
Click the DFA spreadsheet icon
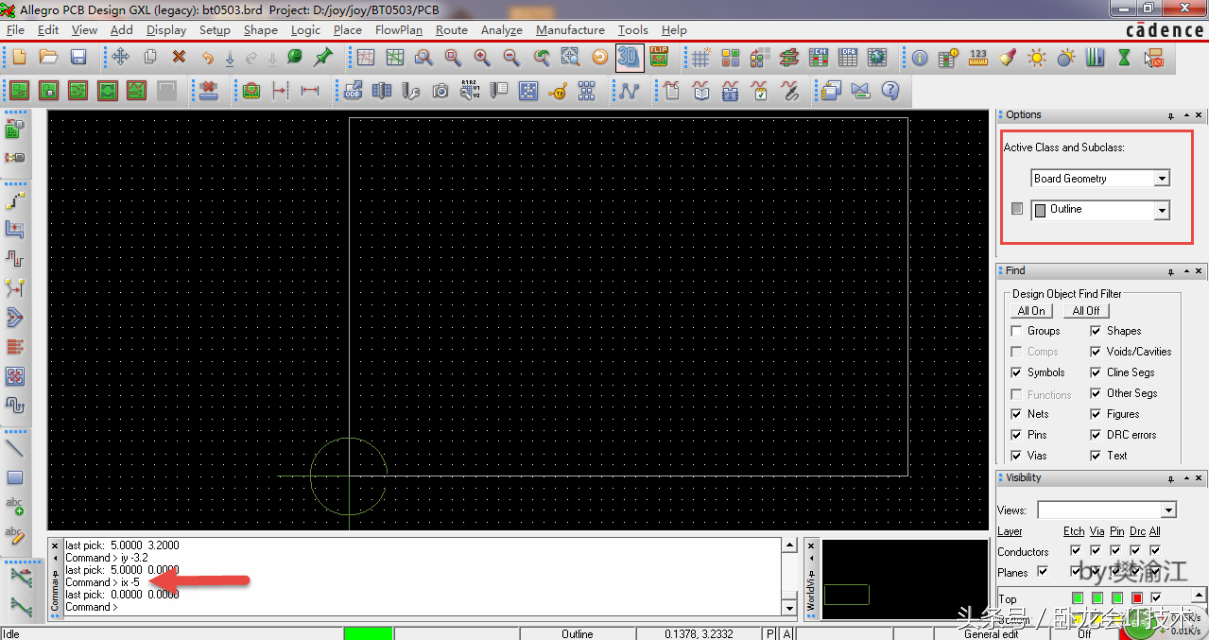tap(848, 57)
